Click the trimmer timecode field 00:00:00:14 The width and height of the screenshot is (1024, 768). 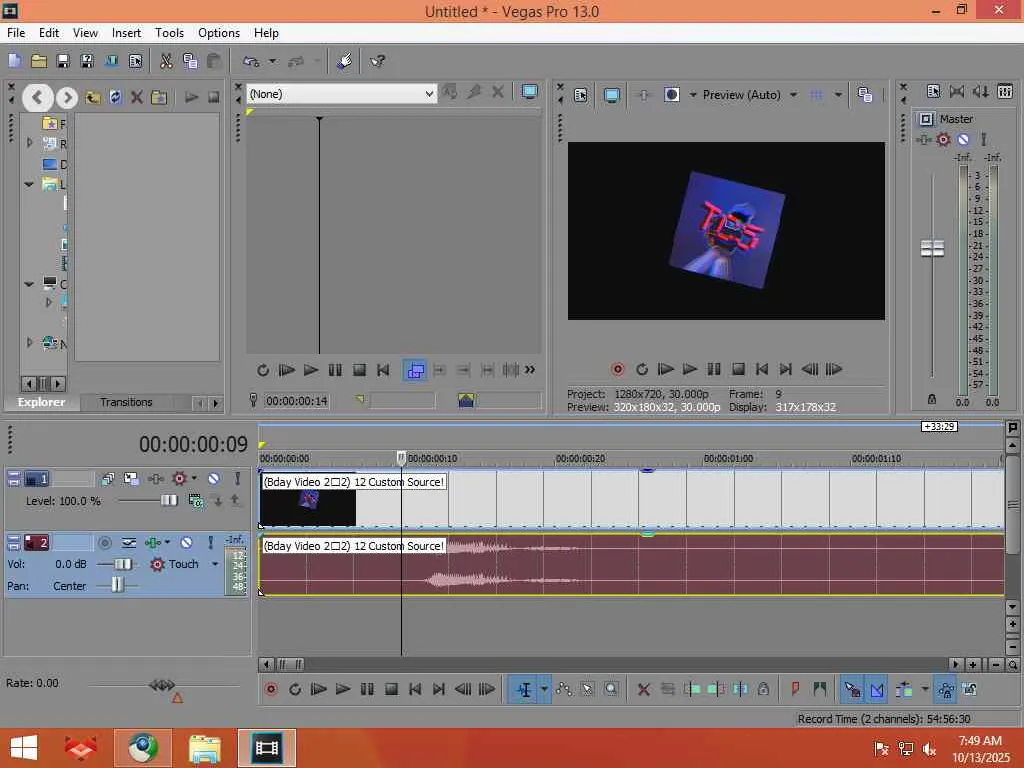(x=296, y=401)
